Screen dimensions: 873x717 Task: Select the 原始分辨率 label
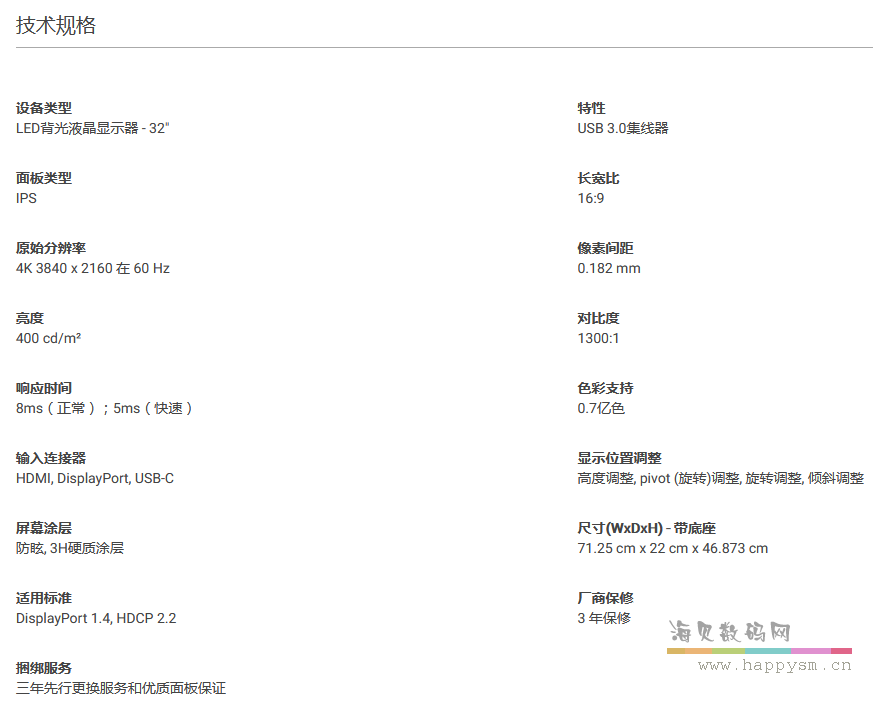(51, 248)
